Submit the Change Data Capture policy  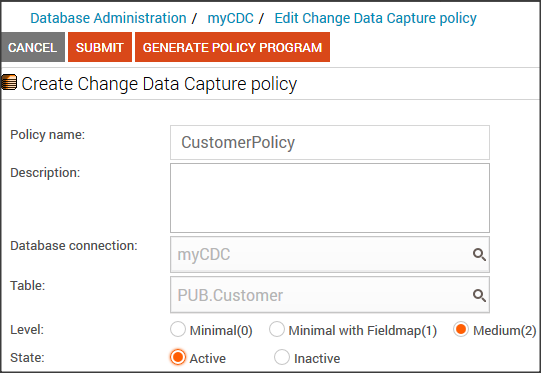click(100, 47)
